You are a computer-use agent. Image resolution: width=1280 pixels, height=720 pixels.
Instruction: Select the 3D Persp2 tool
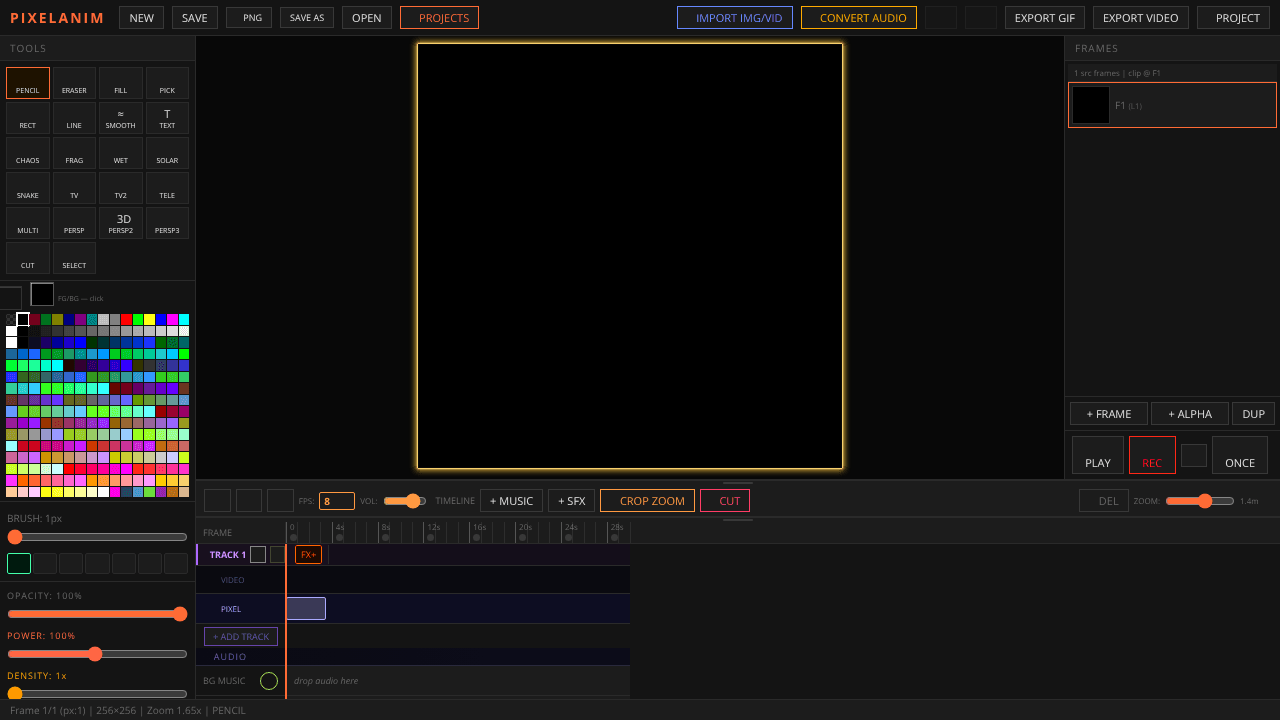click(x=121, y=223)
